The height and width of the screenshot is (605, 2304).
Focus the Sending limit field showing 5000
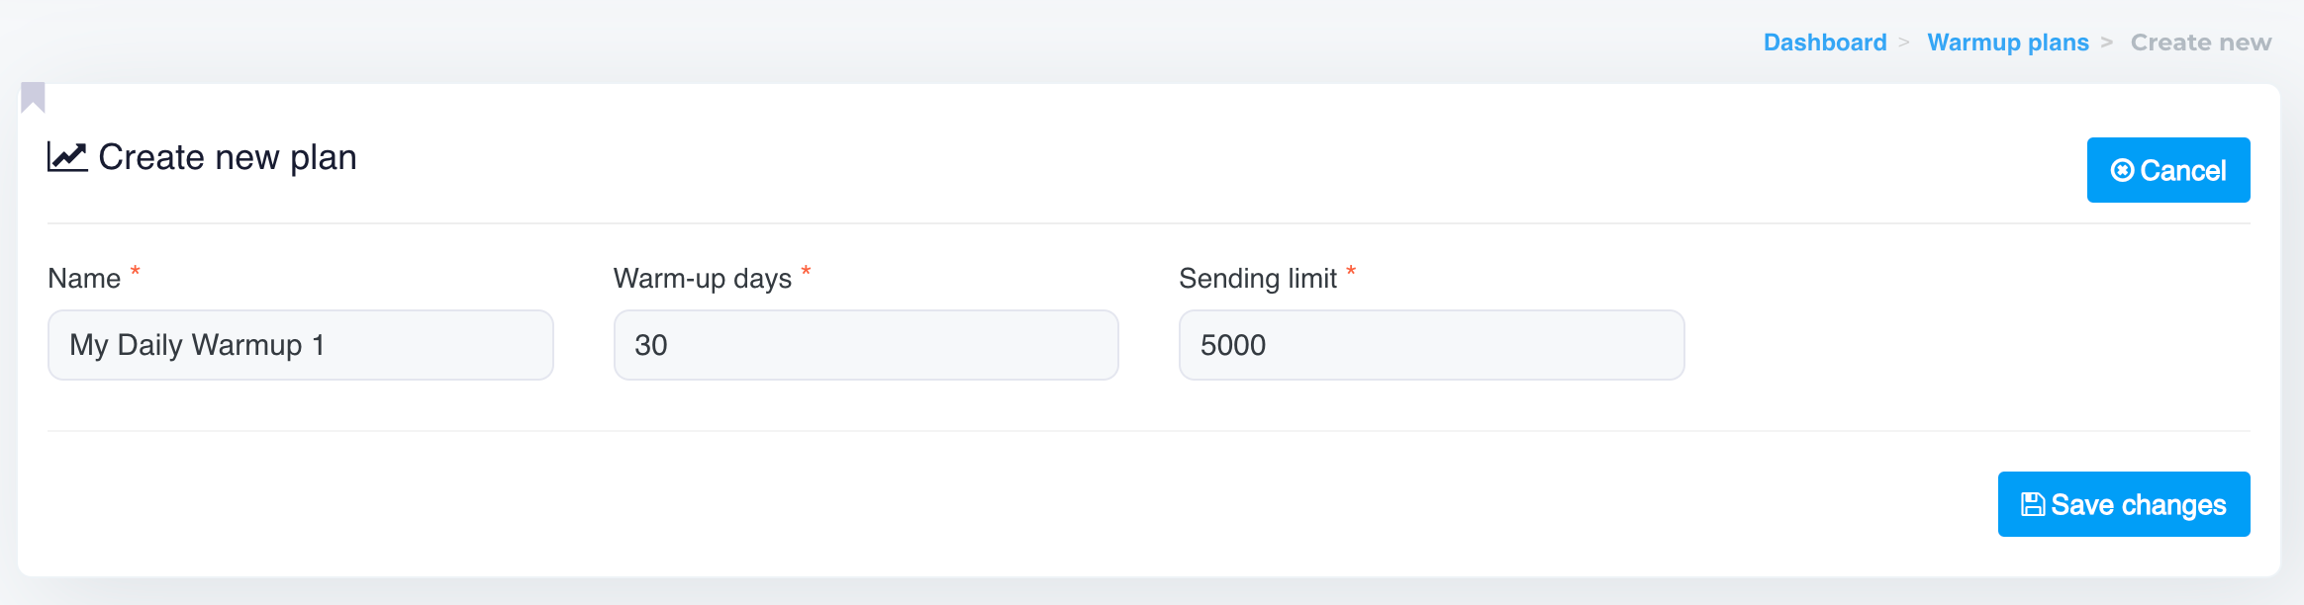pos(1431,345)
